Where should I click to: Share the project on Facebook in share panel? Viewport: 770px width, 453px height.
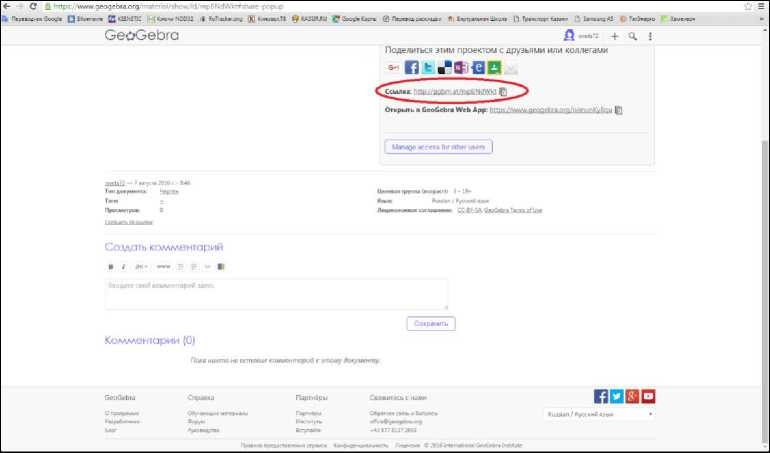(x=412, y=67)
